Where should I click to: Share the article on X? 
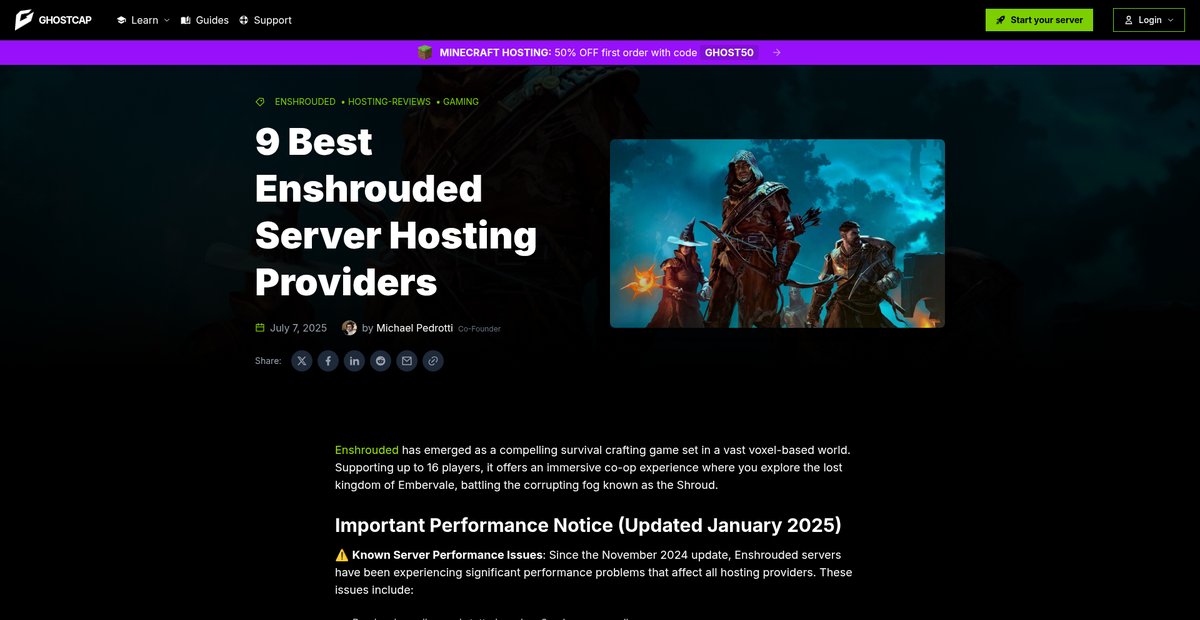tap(302, 361)
